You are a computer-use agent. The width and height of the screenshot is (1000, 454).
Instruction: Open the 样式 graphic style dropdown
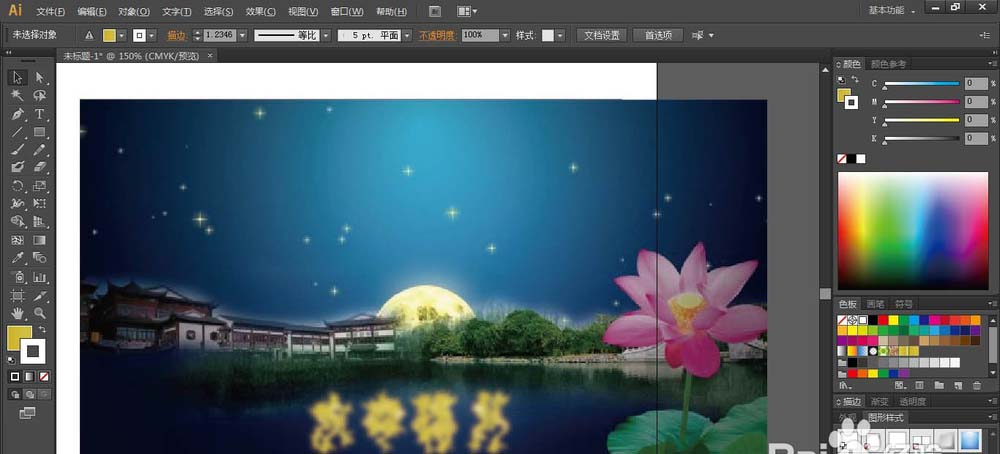click(x=561, y=36)
